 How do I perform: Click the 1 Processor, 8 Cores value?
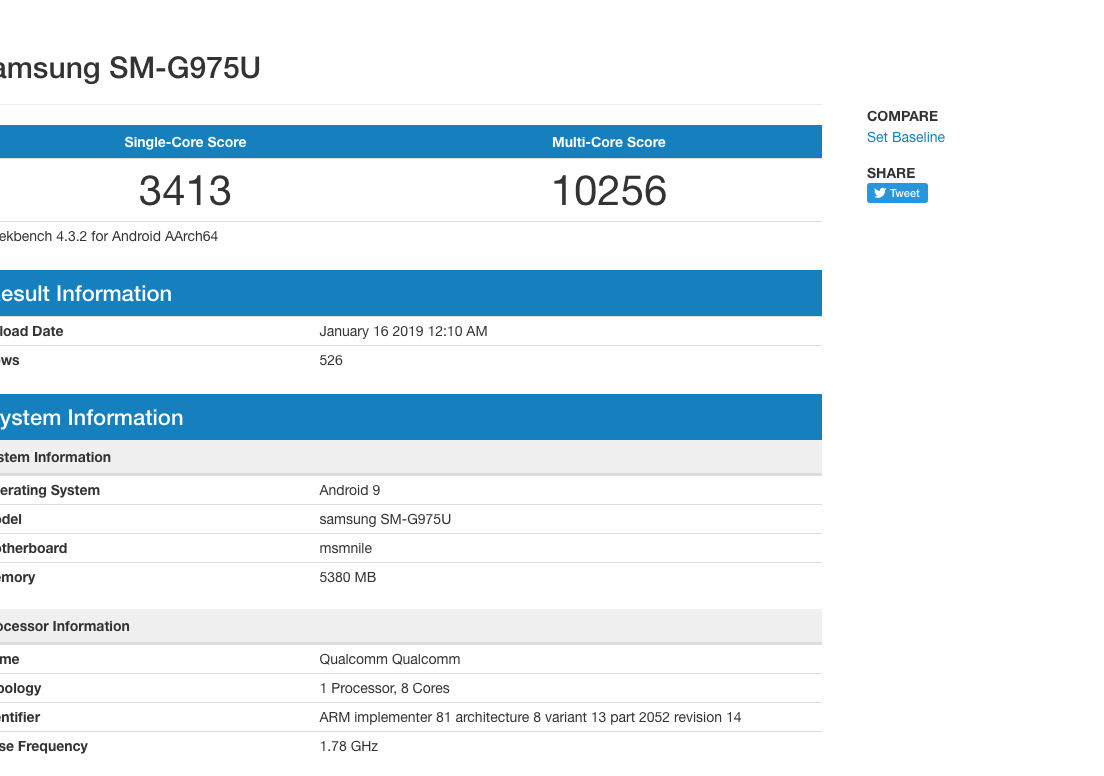click(384, 688)
